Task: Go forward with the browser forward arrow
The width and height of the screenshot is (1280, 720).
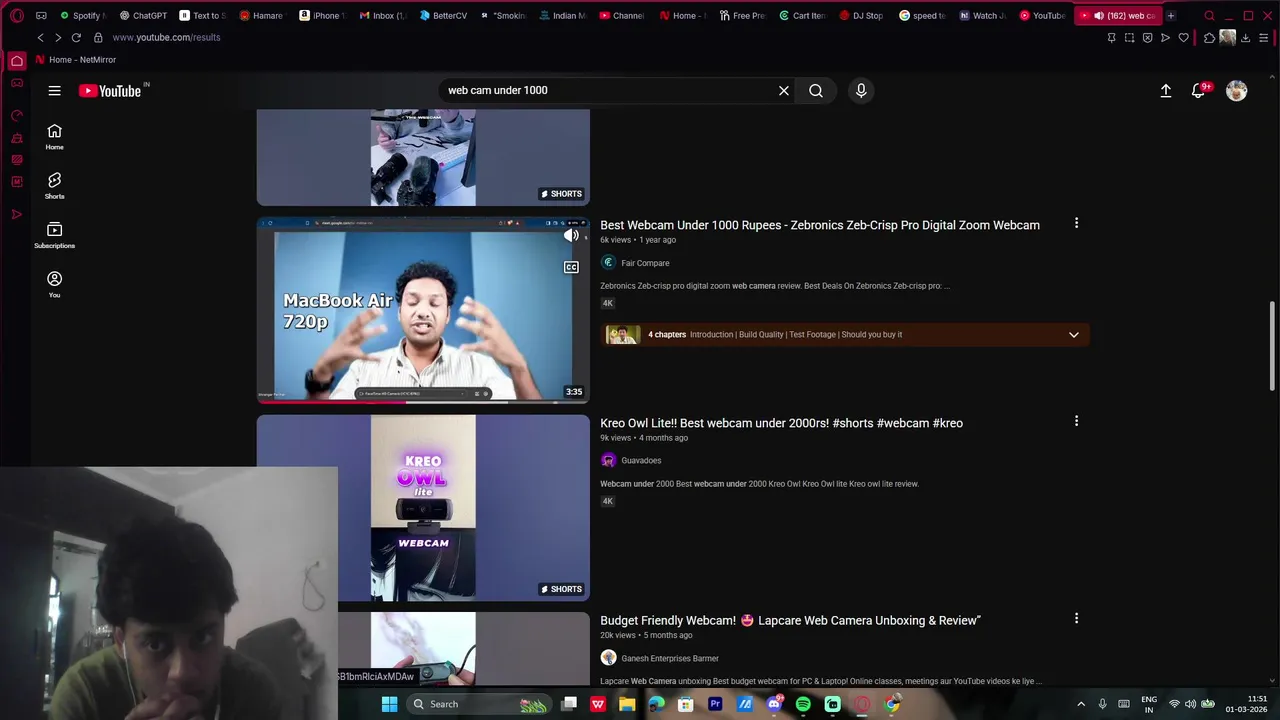Action: tap(58, 37)
